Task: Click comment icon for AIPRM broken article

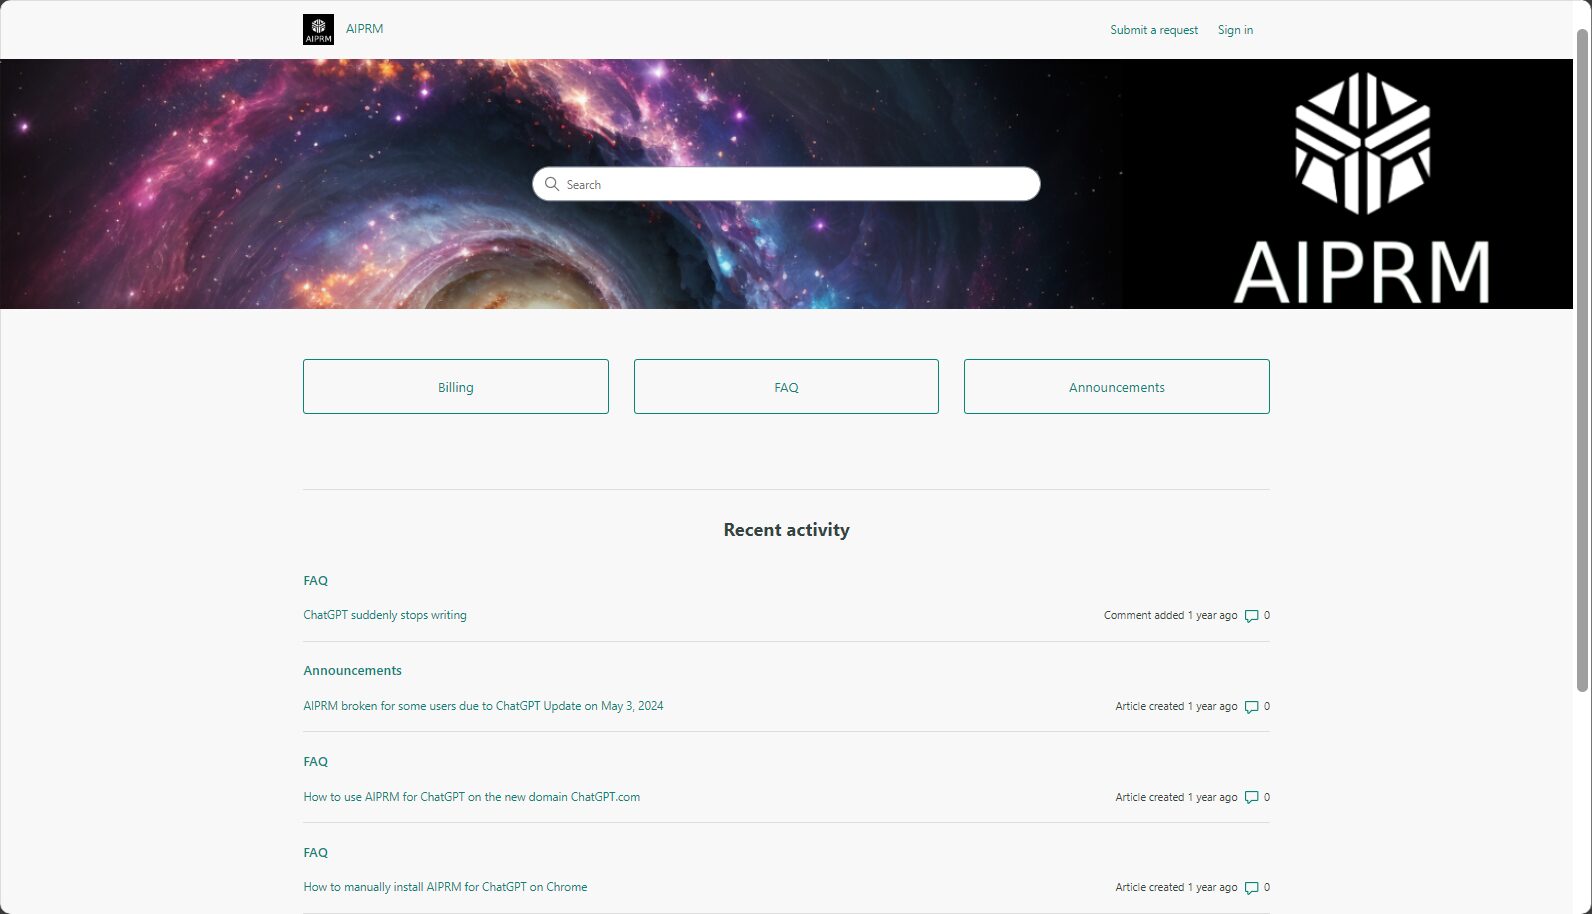Action: tap(1251, 707)
